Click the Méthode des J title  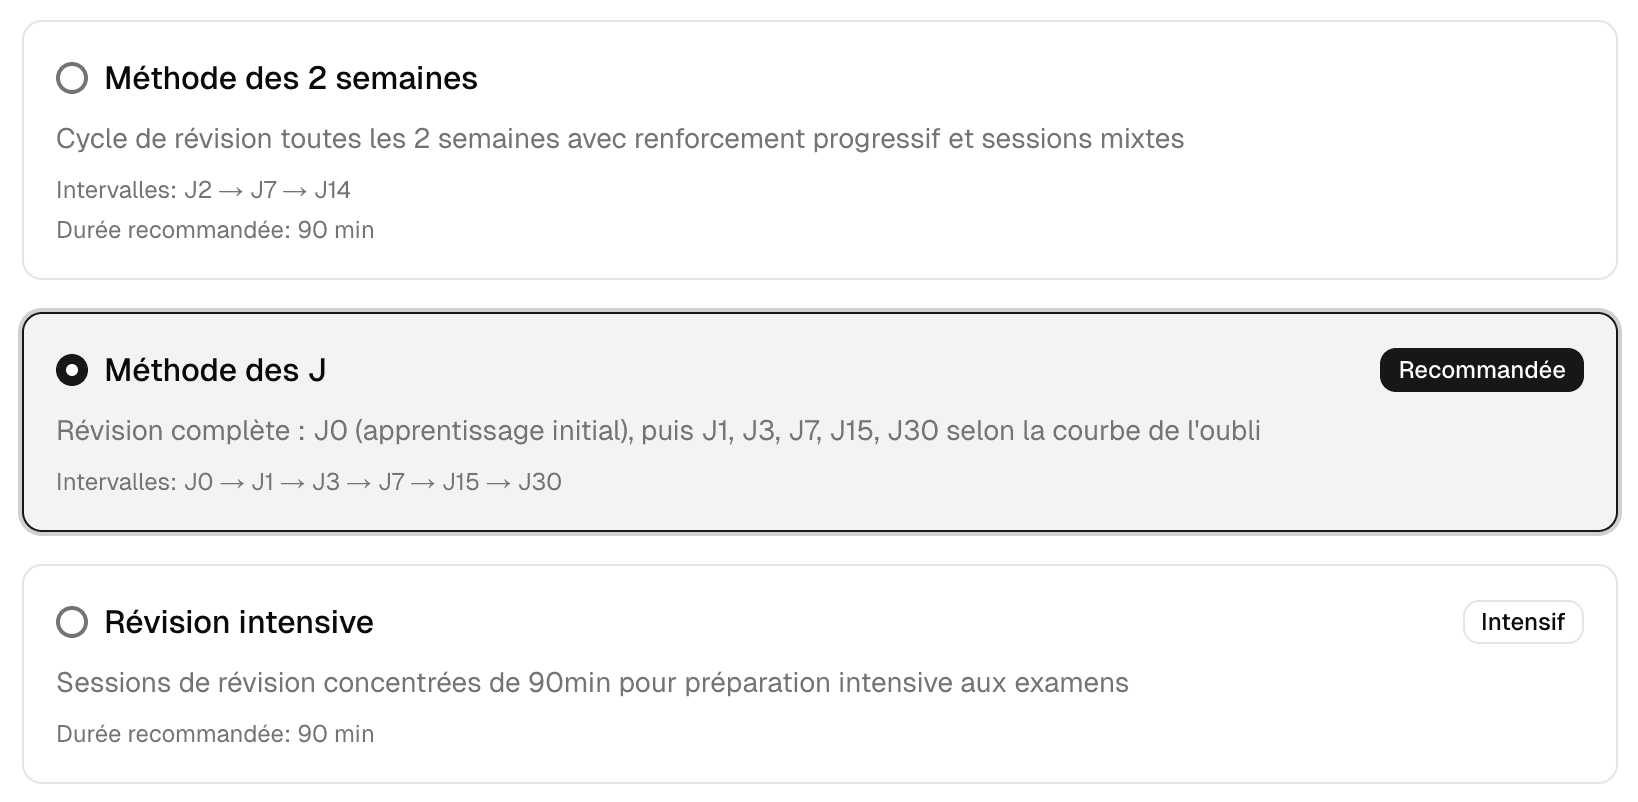click(215, 371)
